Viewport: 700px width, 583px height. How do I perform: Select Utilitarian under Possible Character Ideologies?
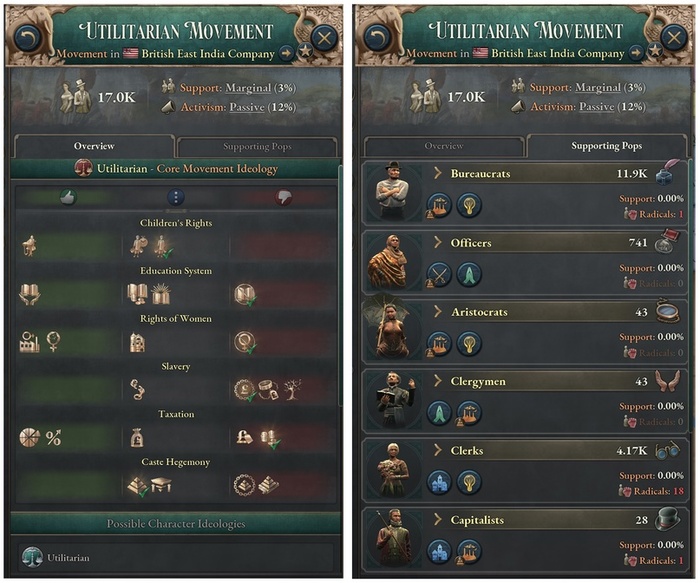click(68, 558)
